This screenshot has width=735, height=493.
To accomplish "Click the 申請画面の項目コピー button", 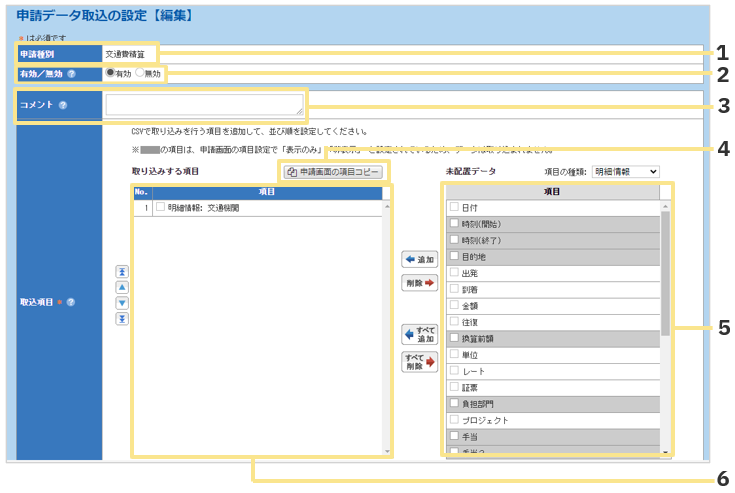I will [x=333, y=173].
